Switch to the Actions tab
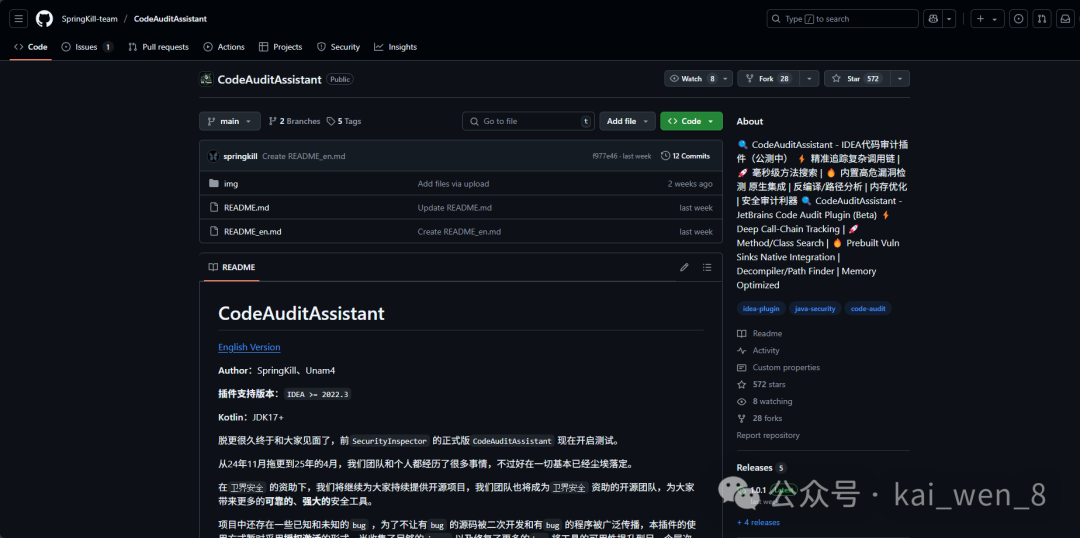This screenshot has height=538, width=1080. pyautogui.click(x=224, y=47)
